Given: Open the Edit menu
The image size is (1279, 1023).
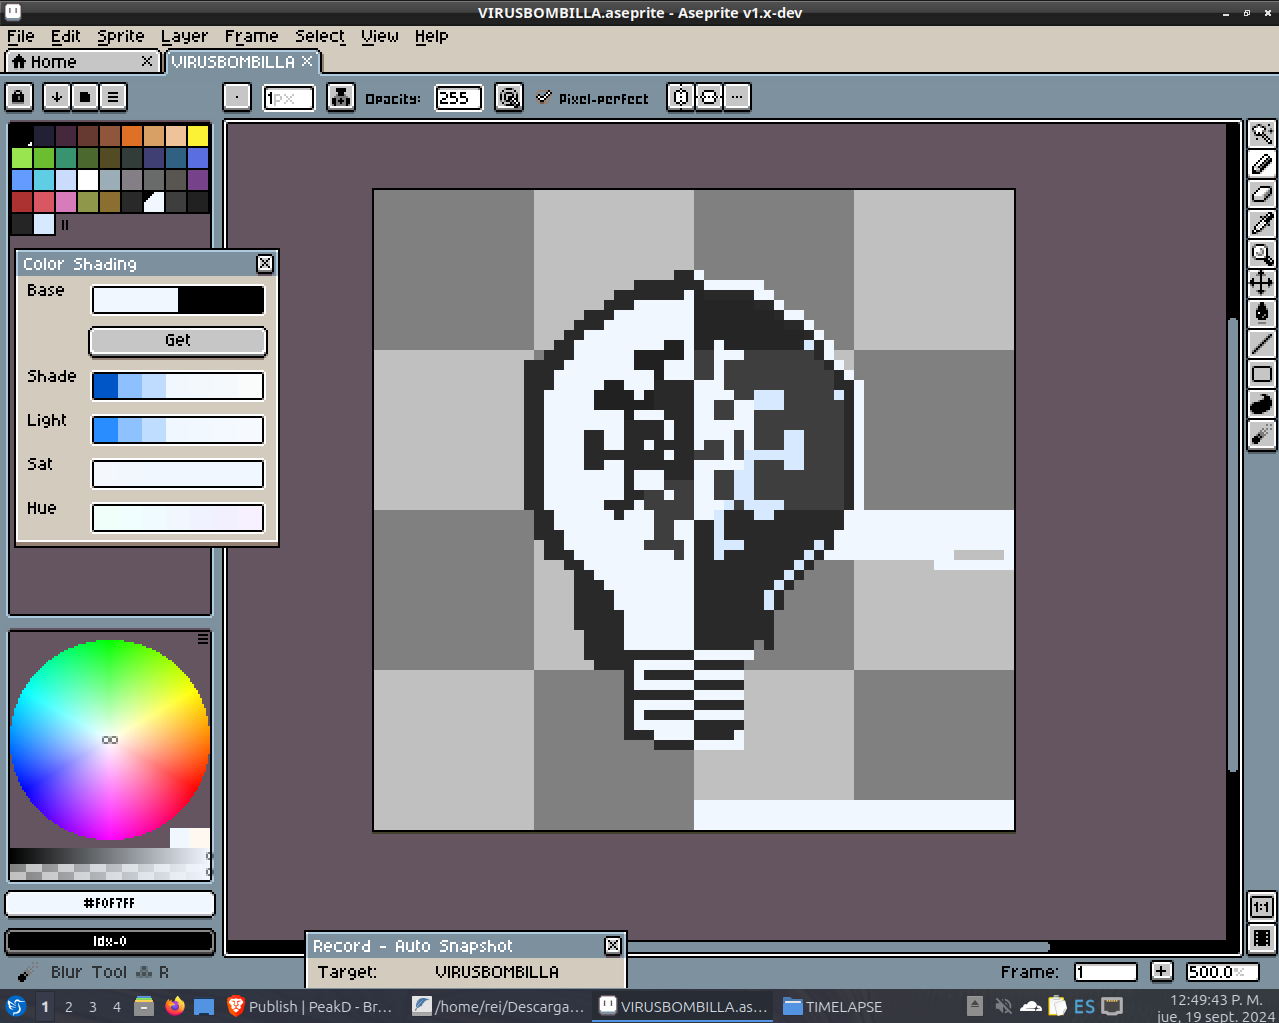Looking at the screenshot, I should coord(65,36).
